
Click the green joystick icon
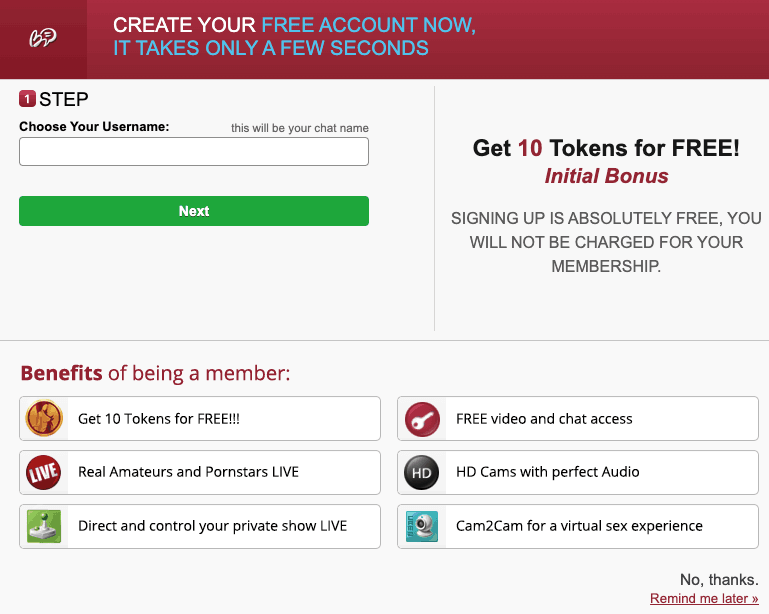pyautogui.click(x=44, y=526)
